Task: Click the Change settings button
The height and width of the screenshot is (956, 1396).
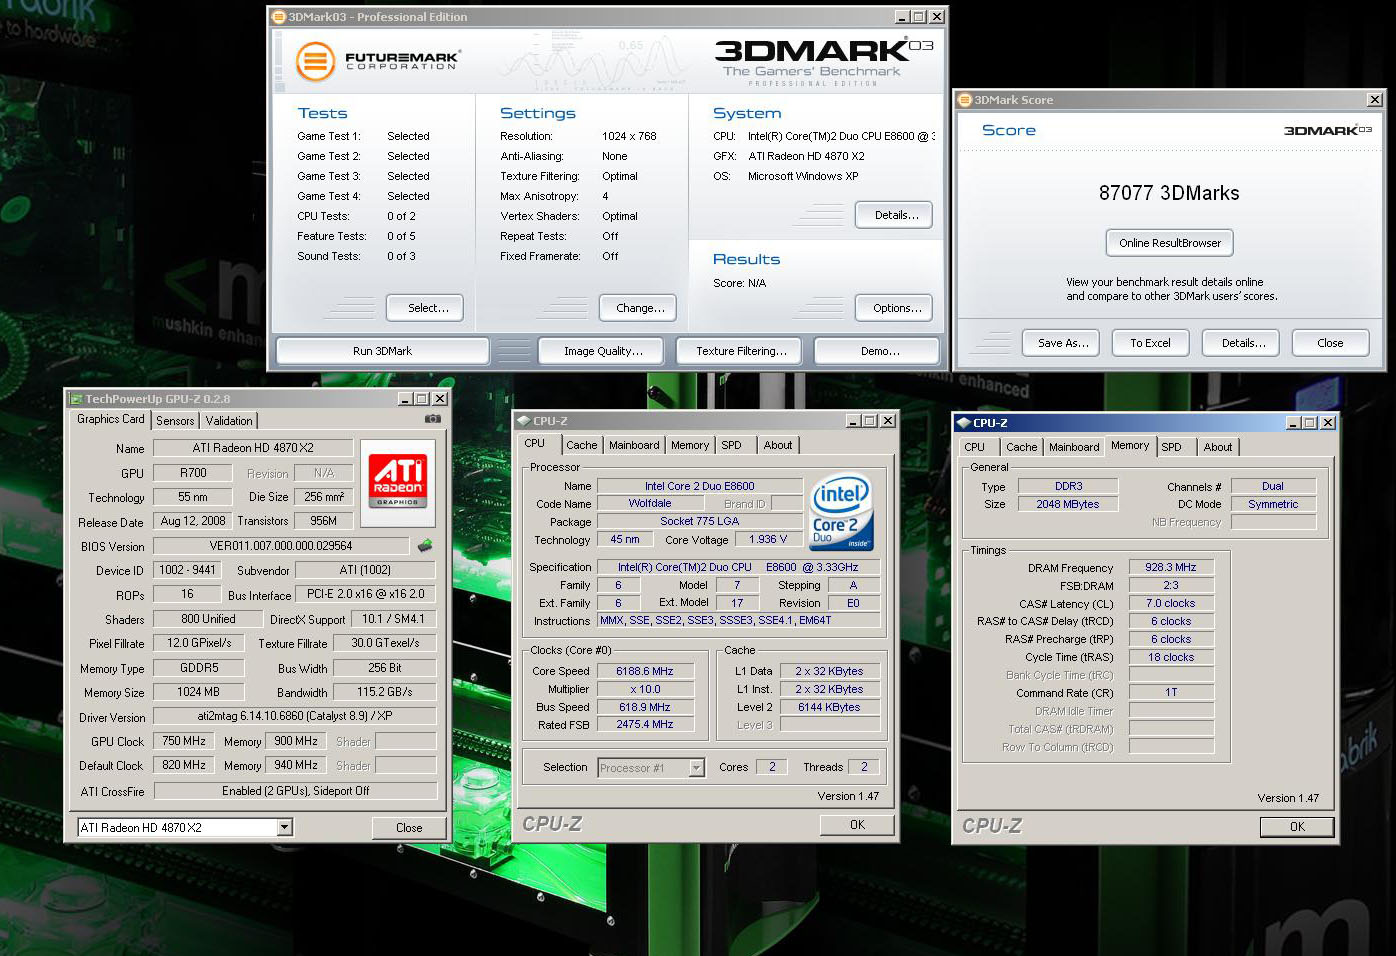Action: [640, 308]
